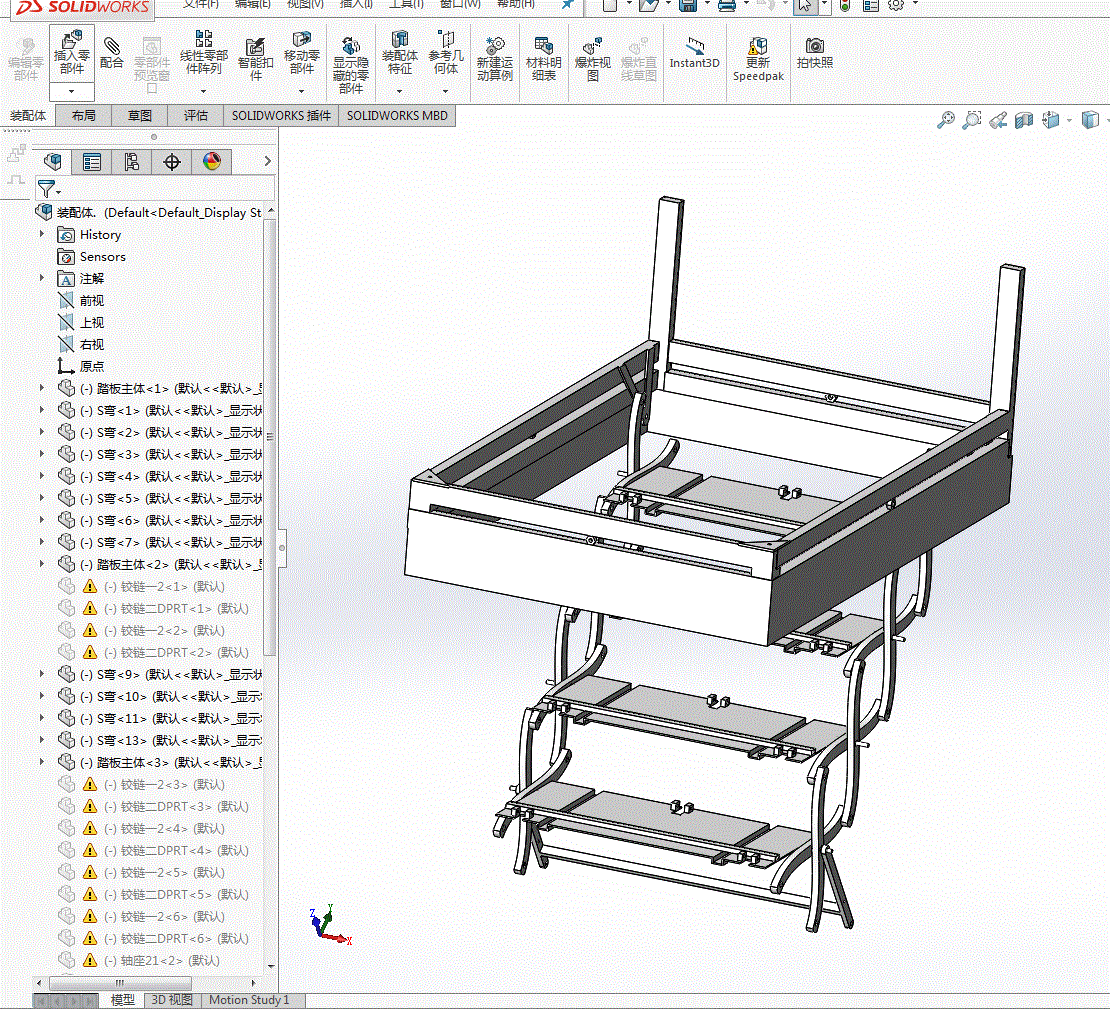Select Sensors in feature tree
1110x1009 pixels.
coord(103,256)
